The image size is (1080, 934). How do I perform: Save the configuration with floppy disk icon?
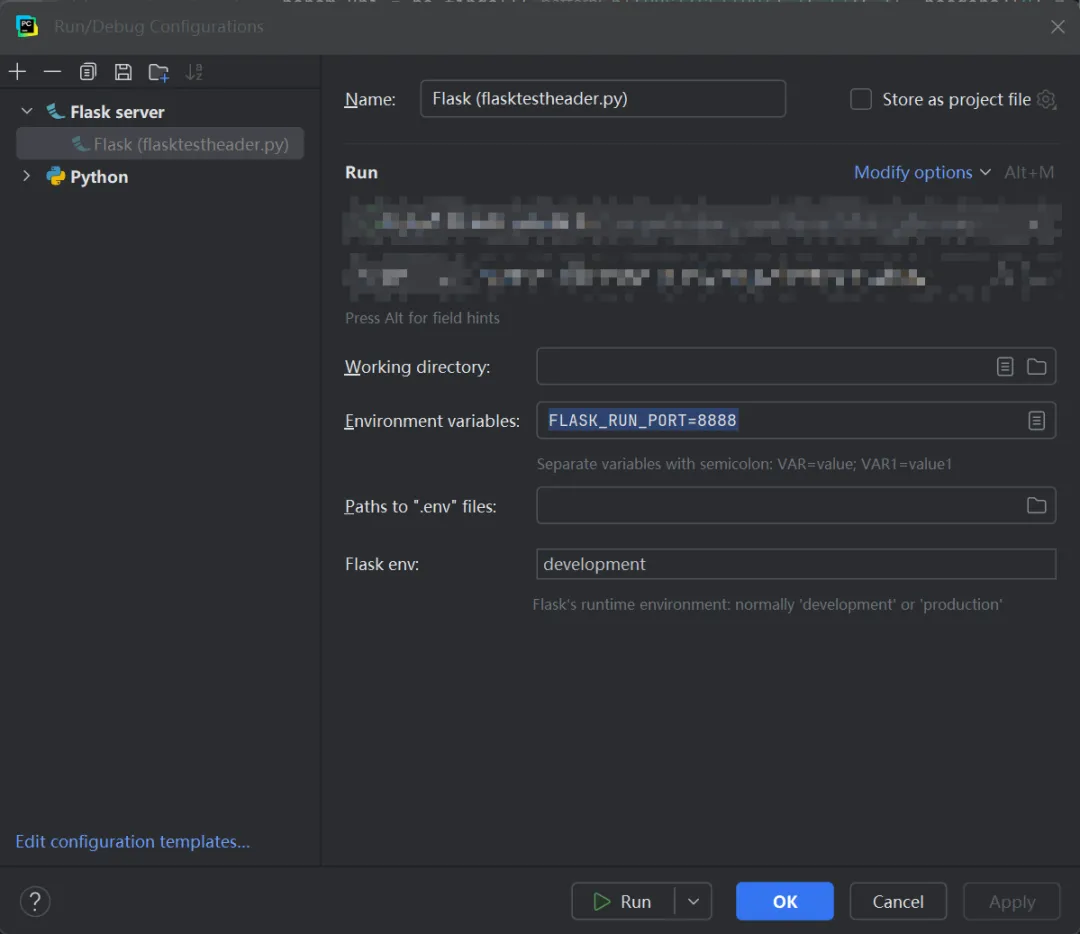[x=123, y=72]
